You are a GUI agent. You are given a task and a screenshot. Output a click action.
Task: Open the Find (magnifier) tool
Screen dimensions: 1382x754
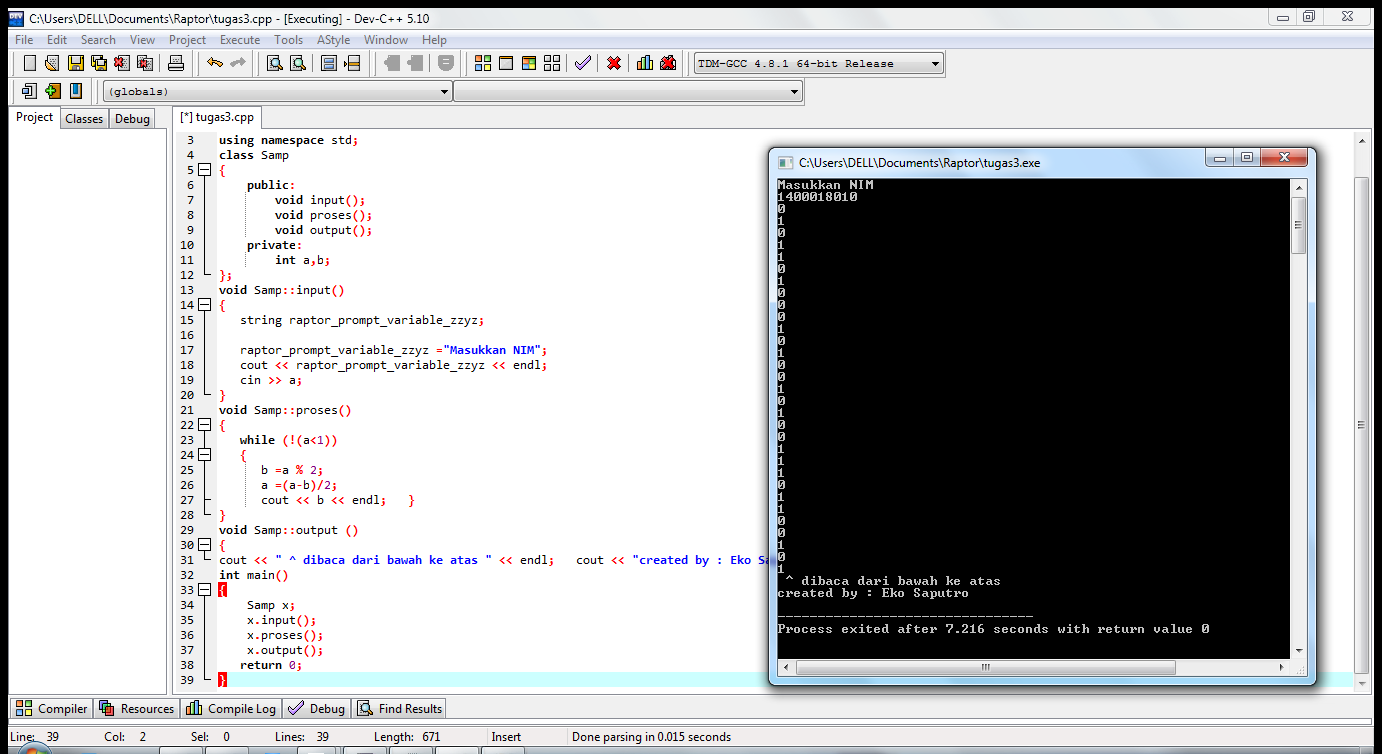tap(274, 63)
